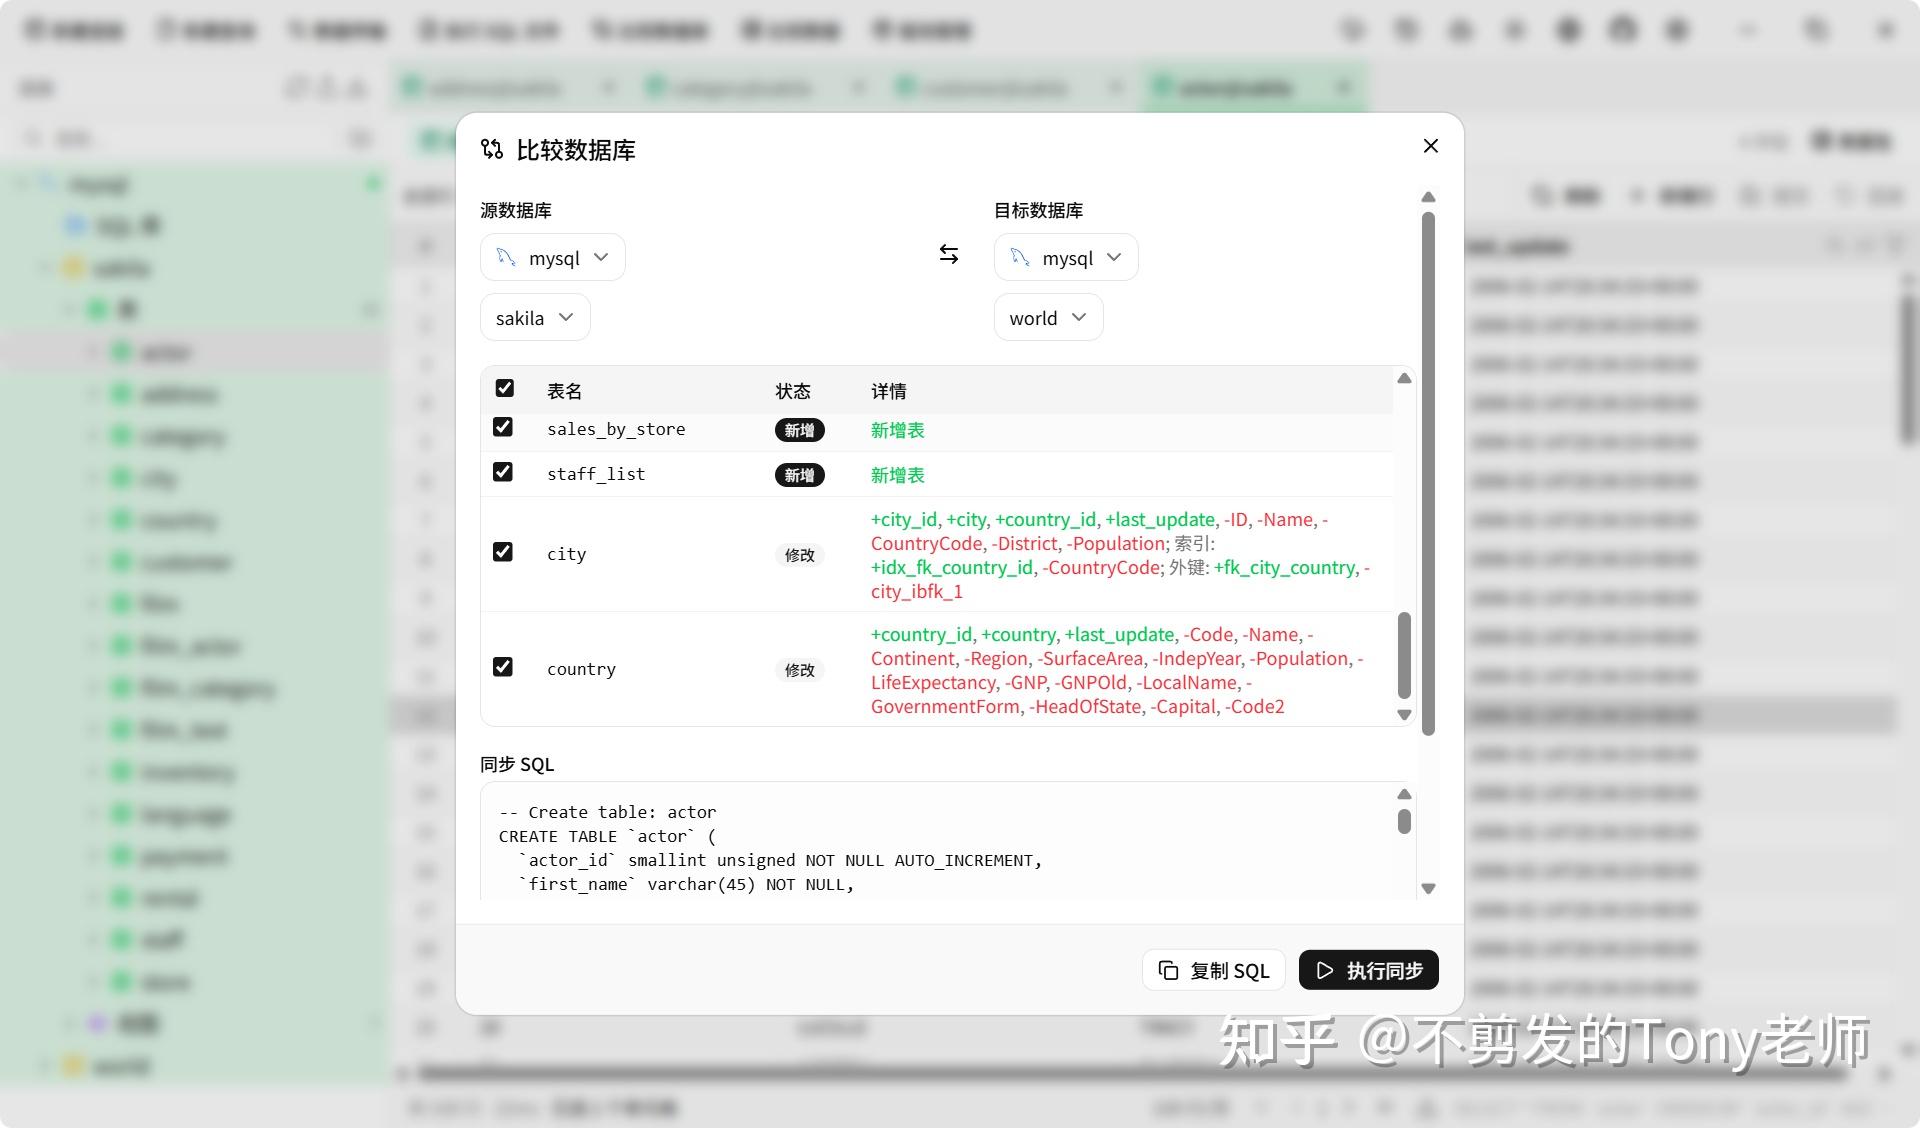Click the 新增 badge for sales_by_store
Image resolution: width=1920 pixels, height=1128 pixels.
tap(799, 430)
